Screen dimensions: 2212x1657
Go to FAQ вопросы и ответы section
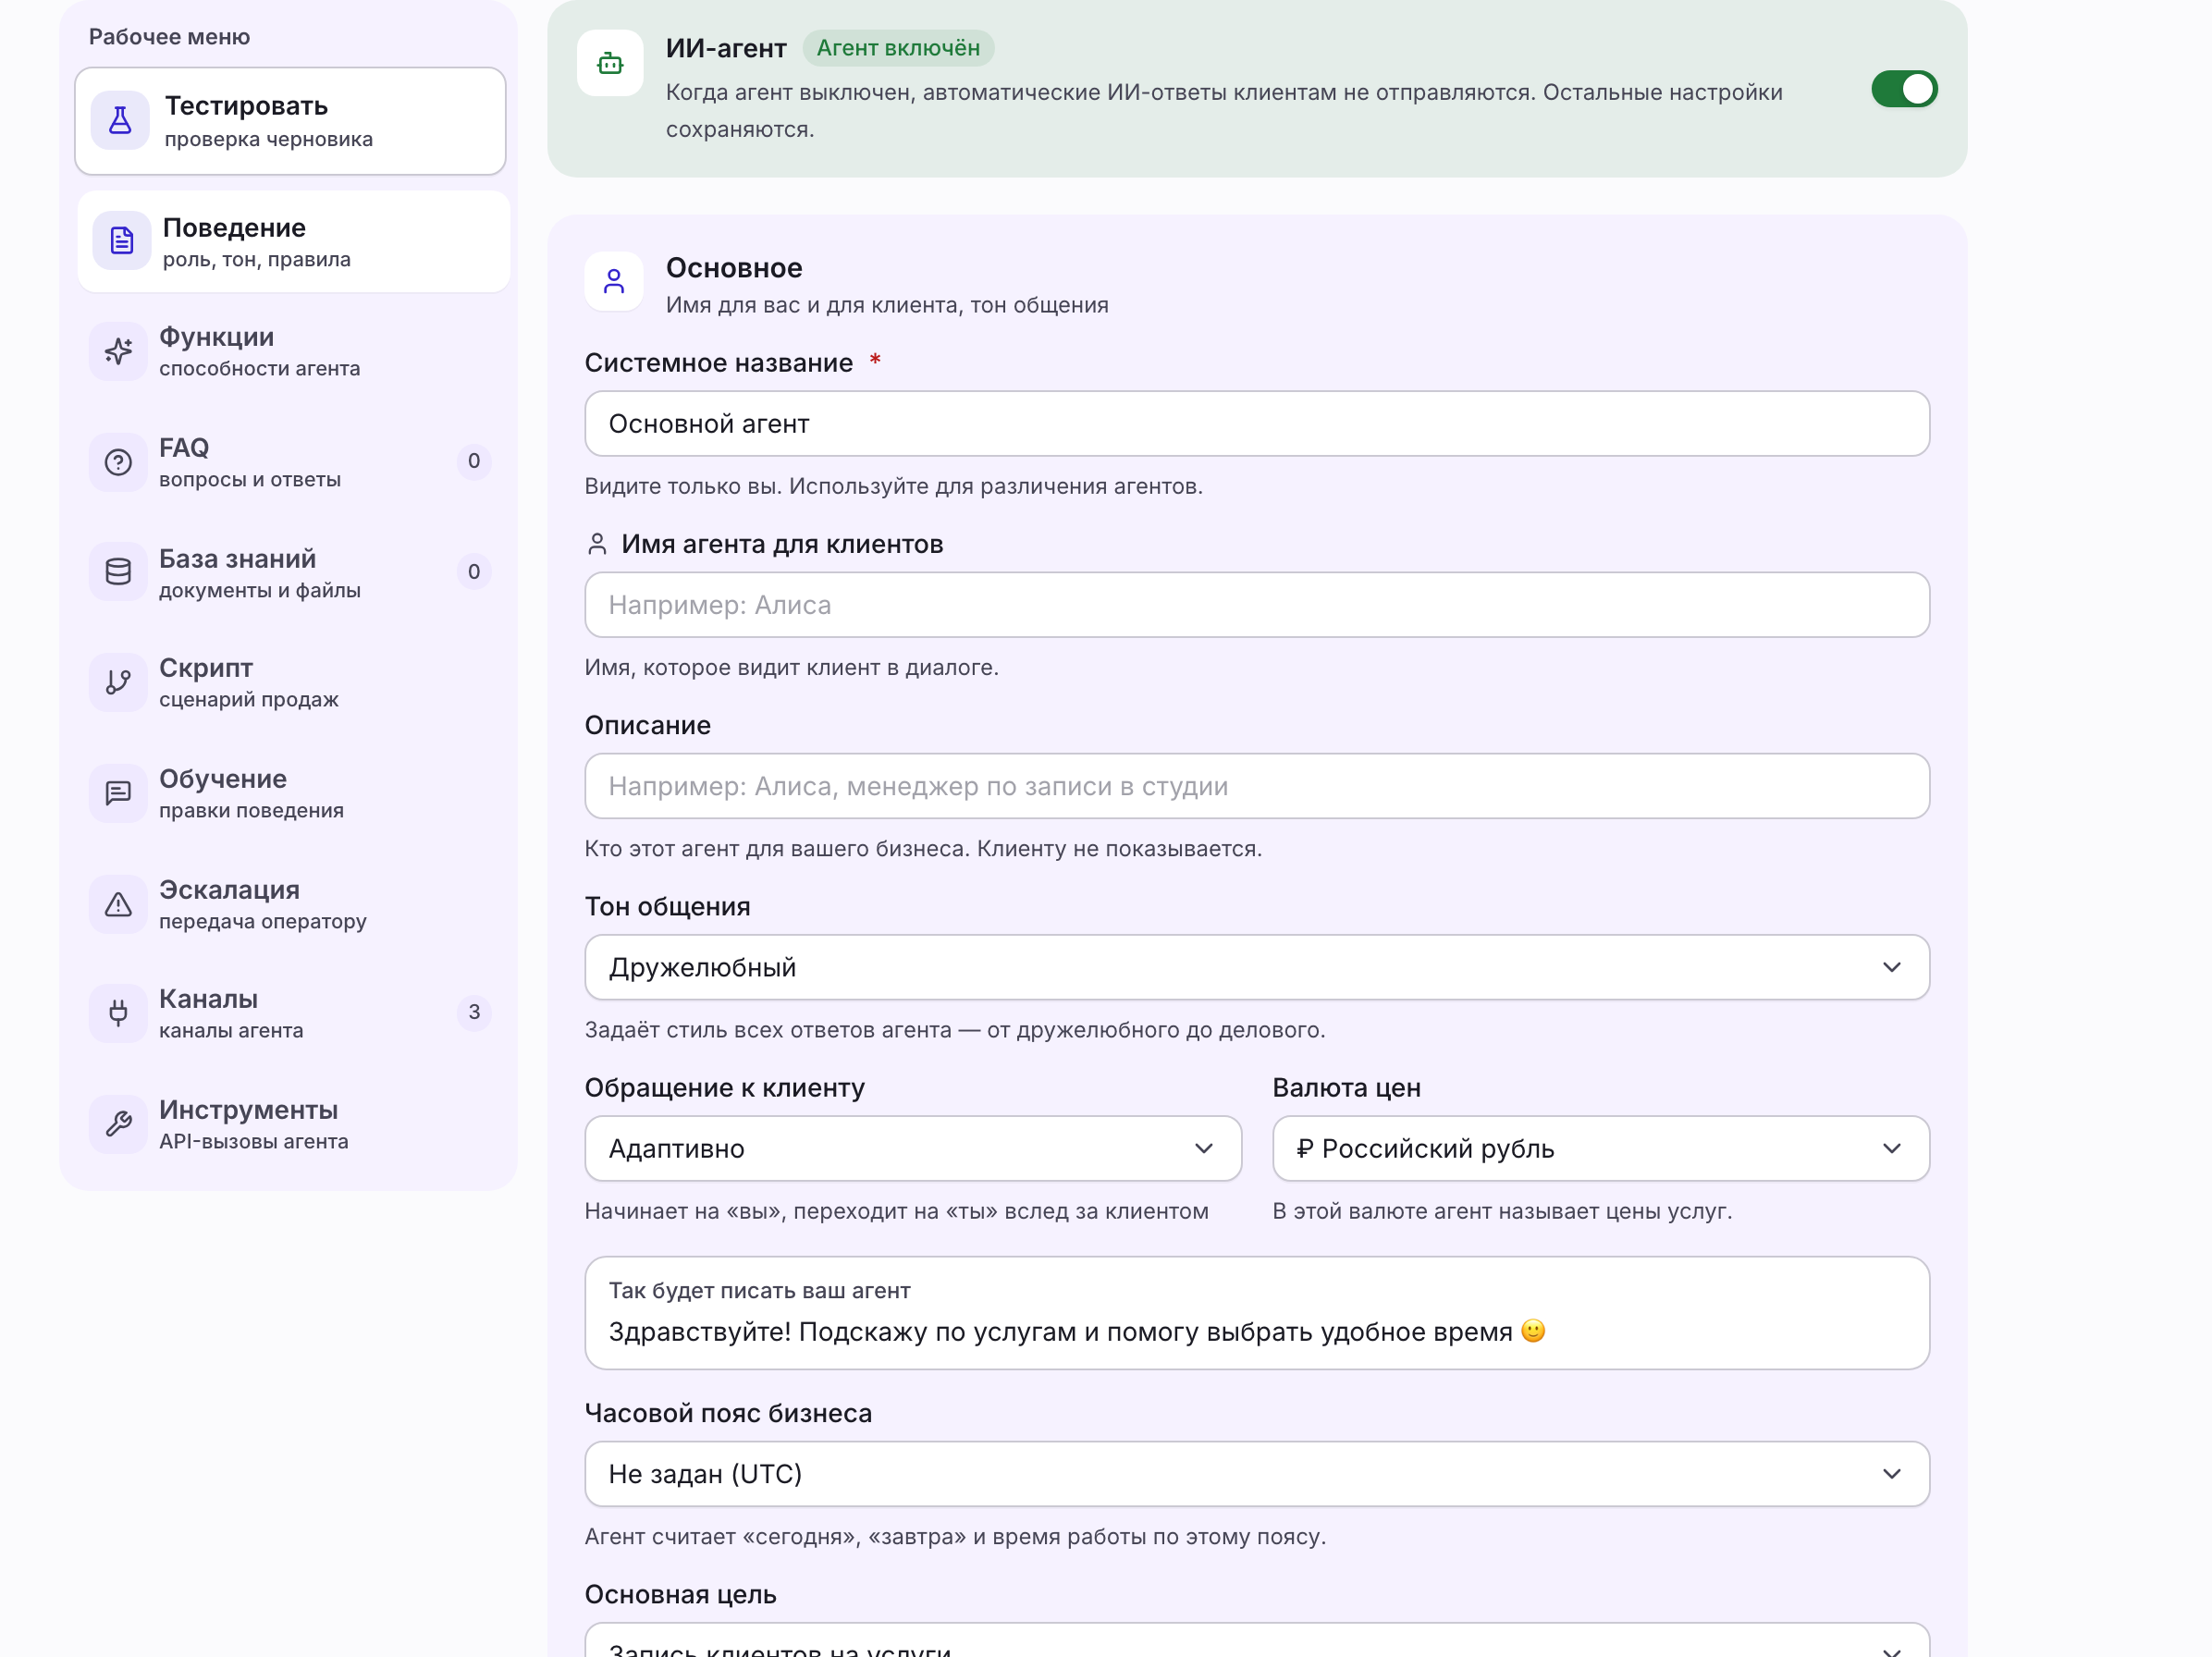click(290, 462)
